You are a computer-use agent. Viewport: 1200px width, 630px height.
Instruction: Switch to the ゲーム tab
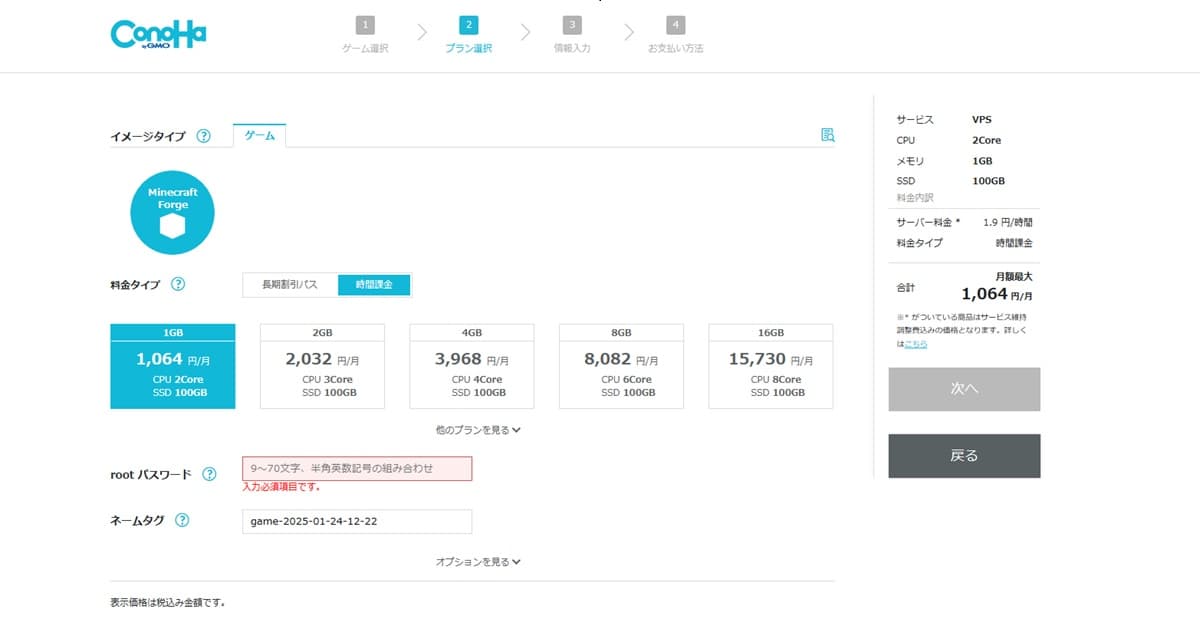pyautogui.click(x=260, y=135)
